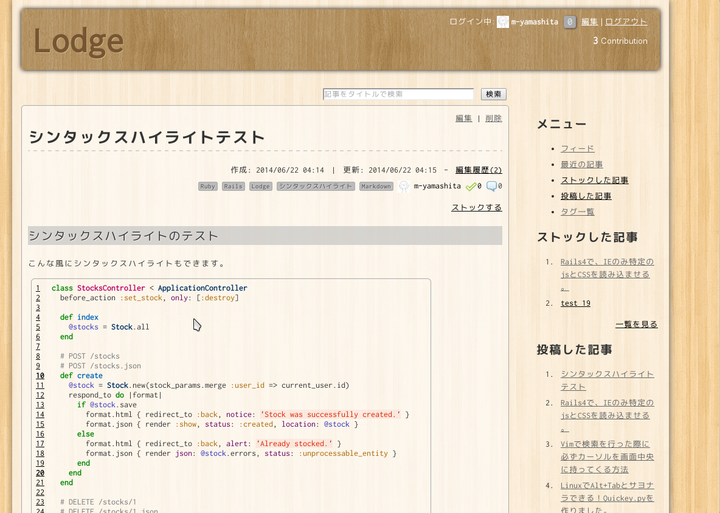Select the シンタックスハイライト tag

coord(315,186)
